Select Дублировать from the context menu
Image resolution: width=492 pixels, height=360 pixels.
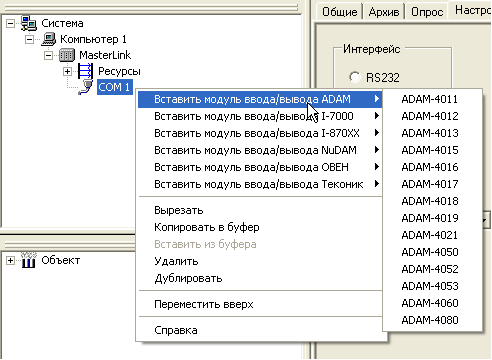coord(260,278)
